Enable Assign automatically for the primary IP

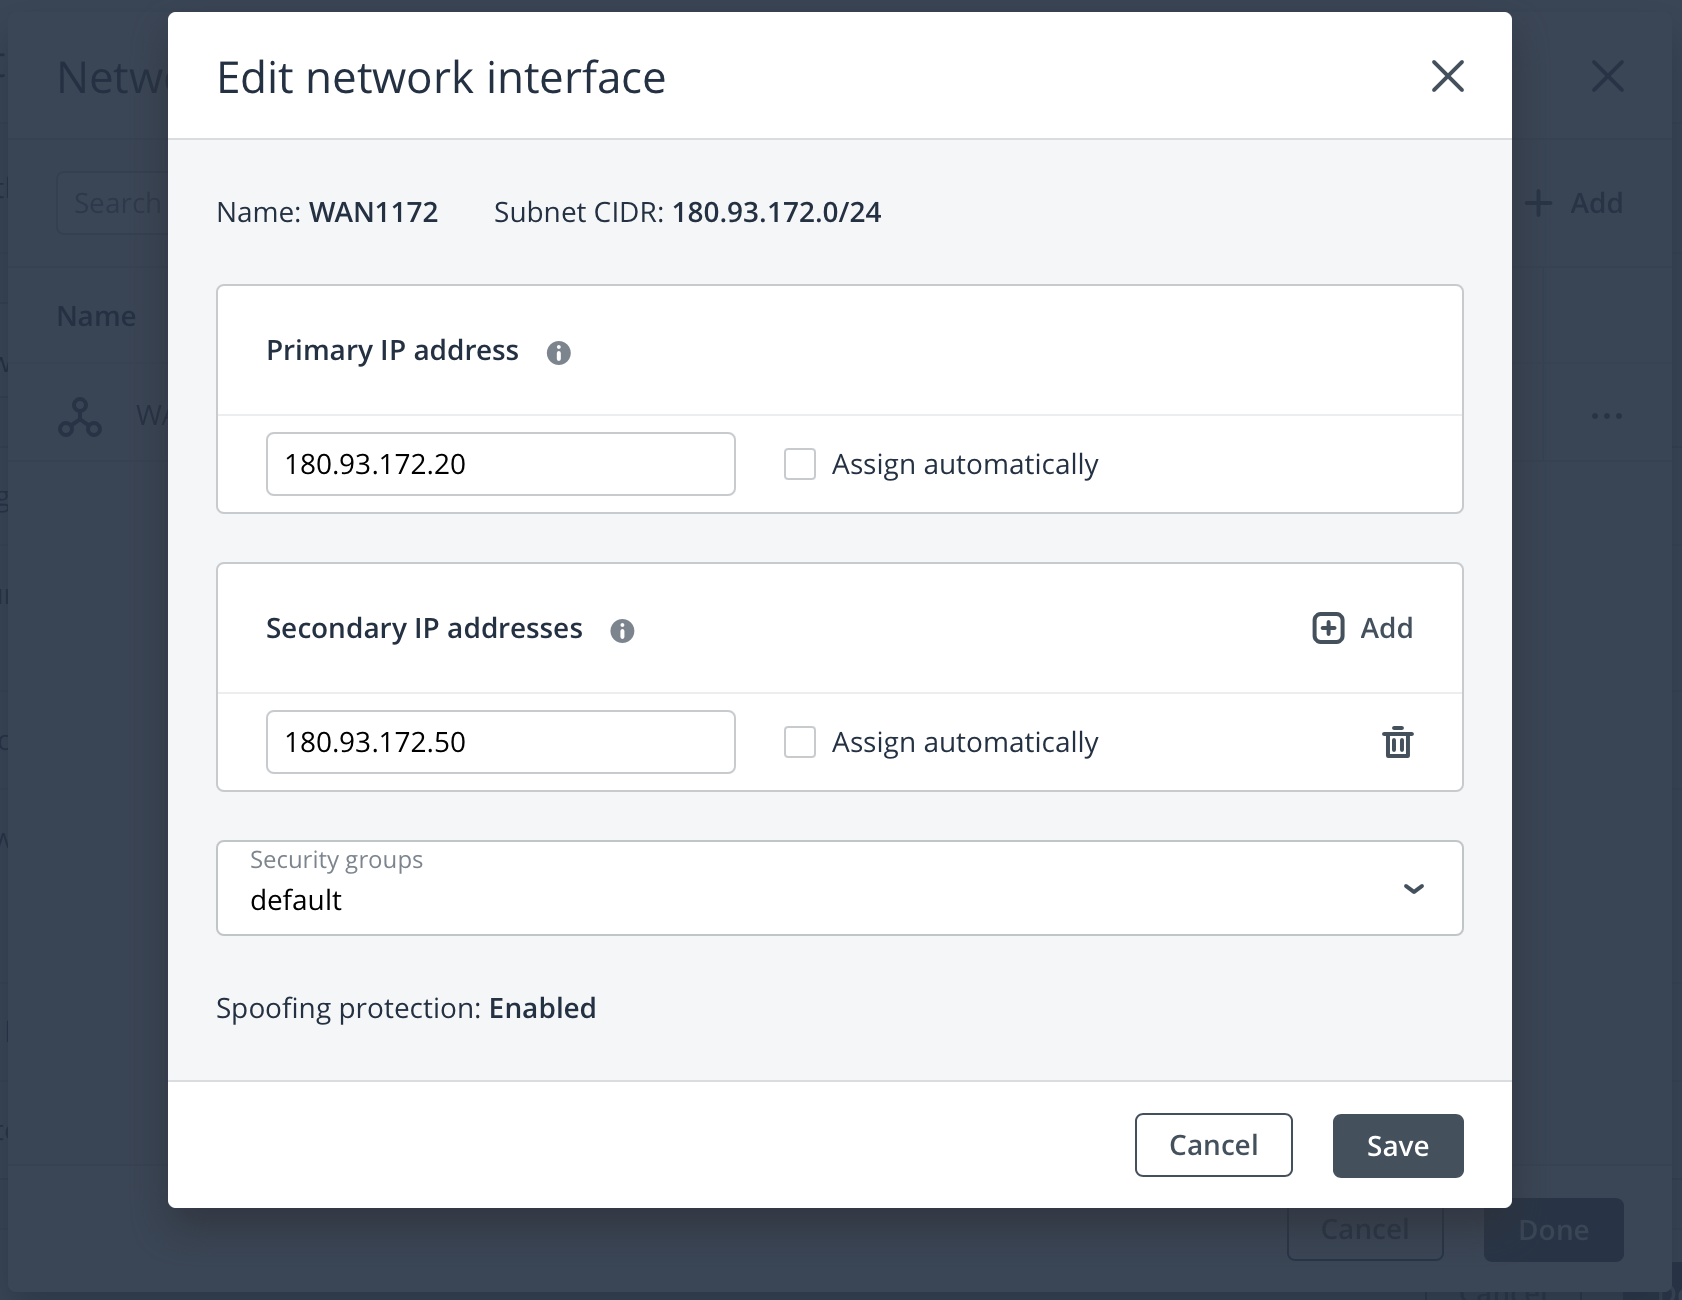click(799, 464)
